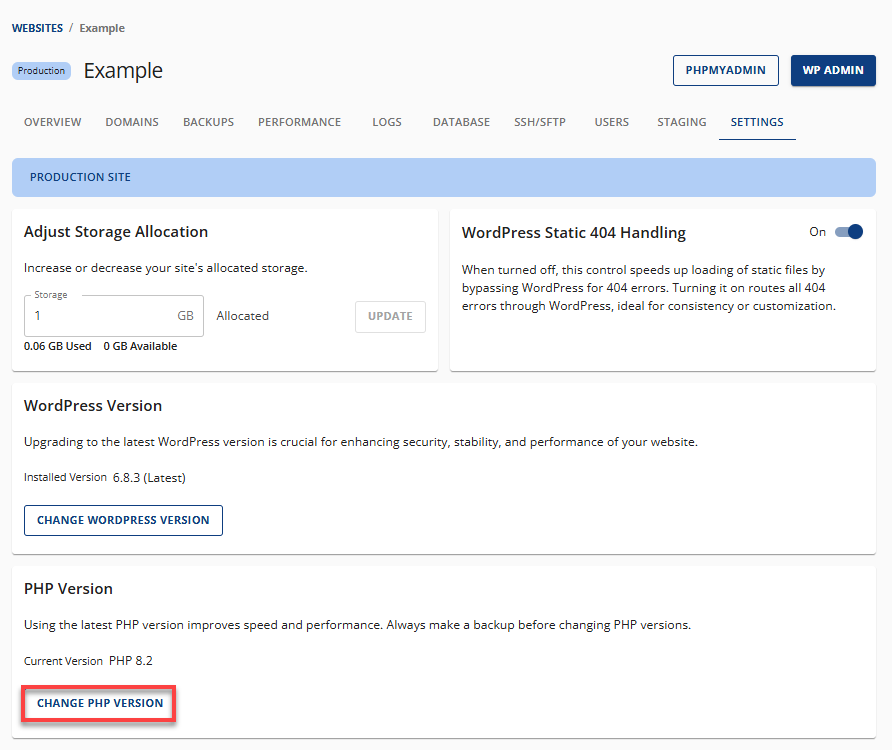Switch to the Overview tab

click(x=52, y=122)
